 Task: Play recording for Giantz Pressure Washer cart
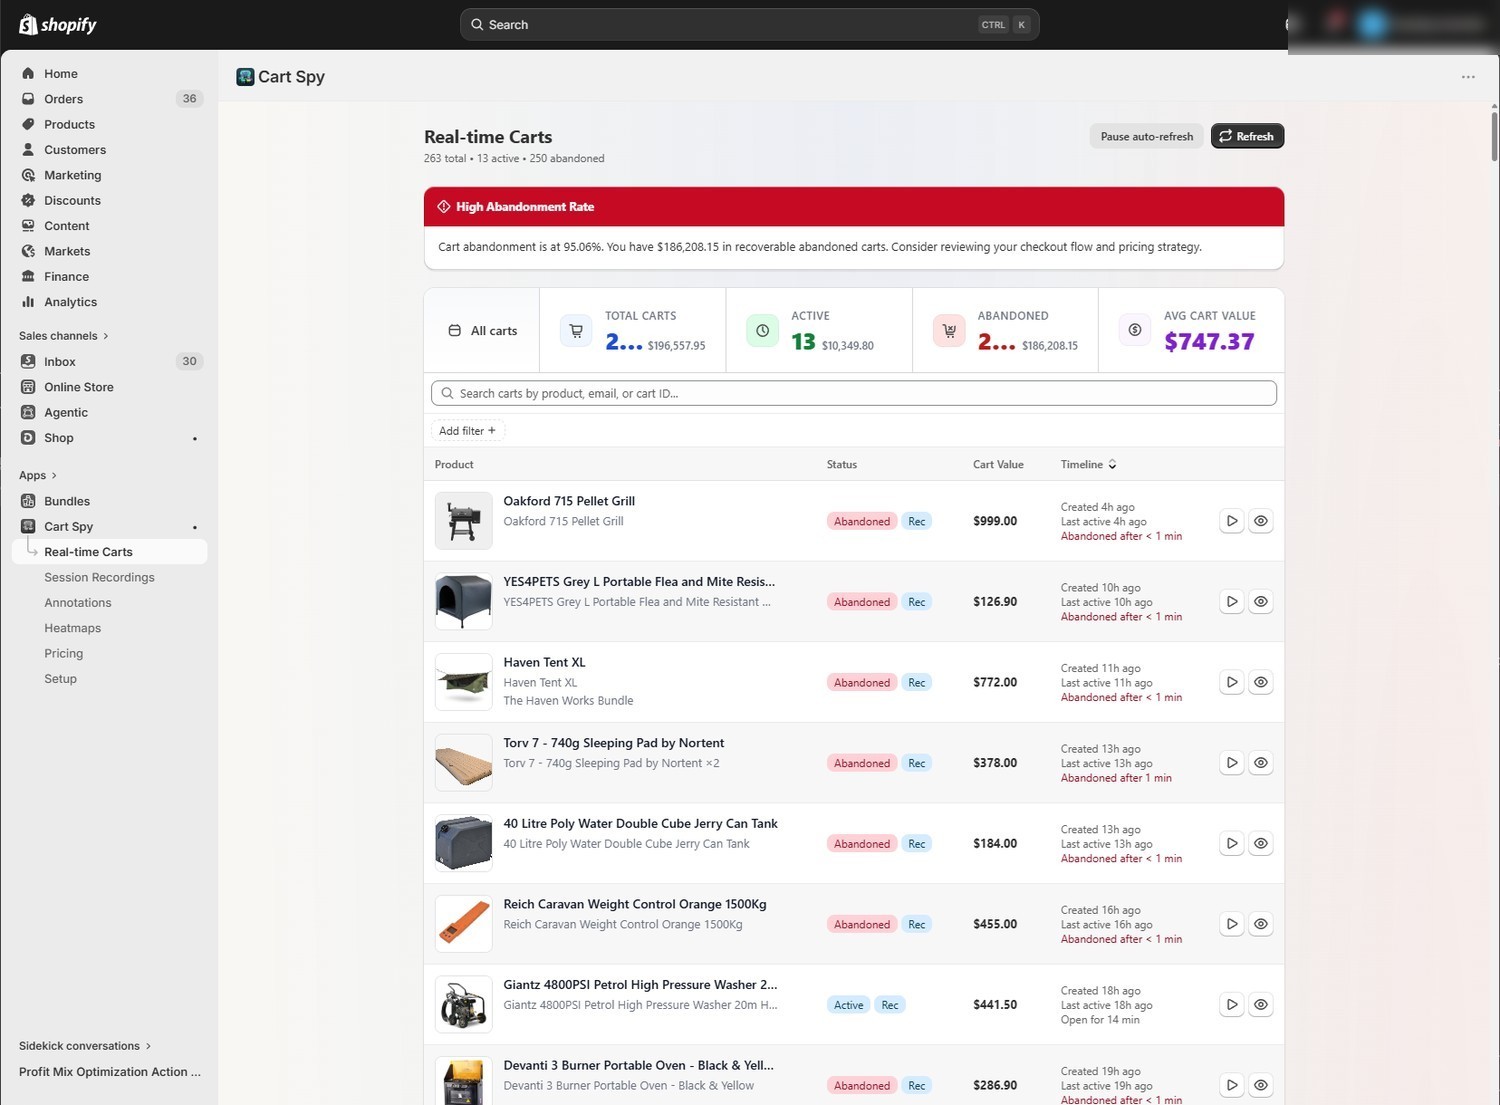click(x=1232, y=1005)
